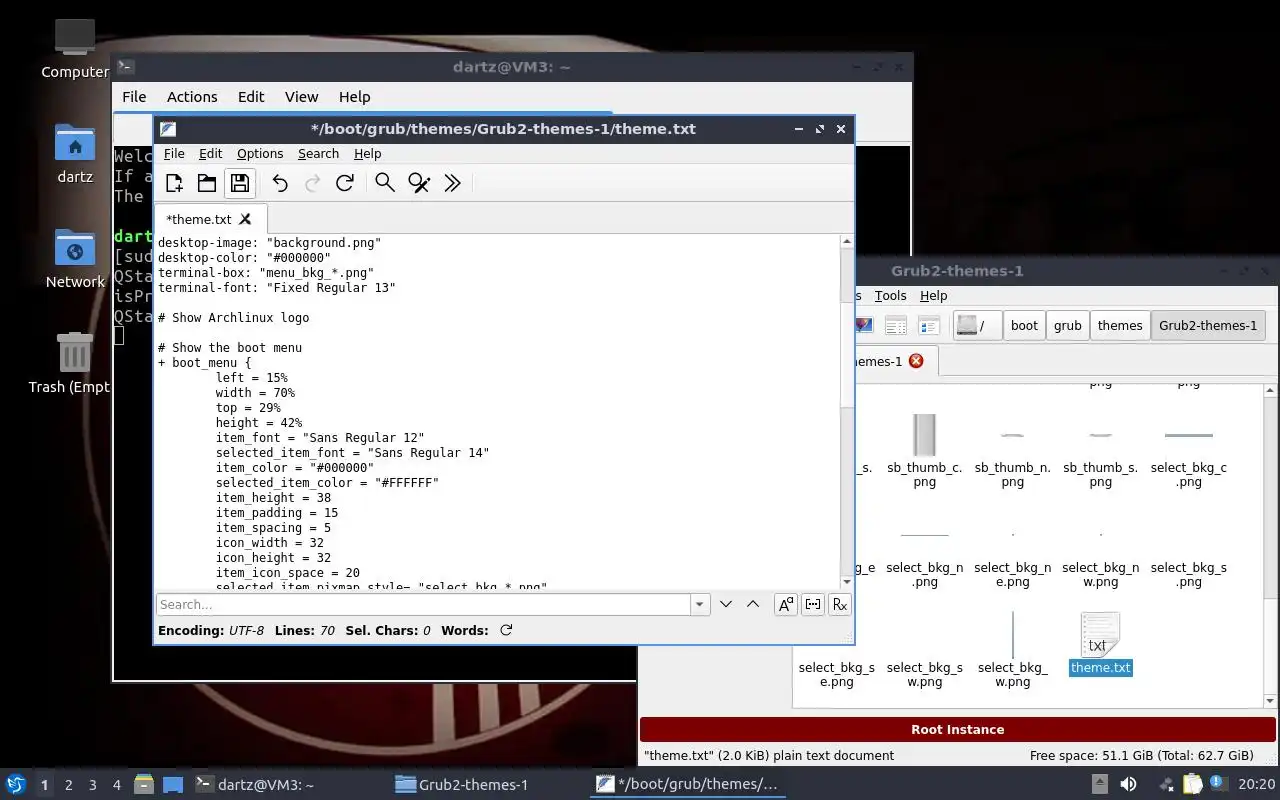Click the UTF-8 encoding value
Image resolution: width=1280 pixels, height=800 pixels.
[x=246, y=630]
